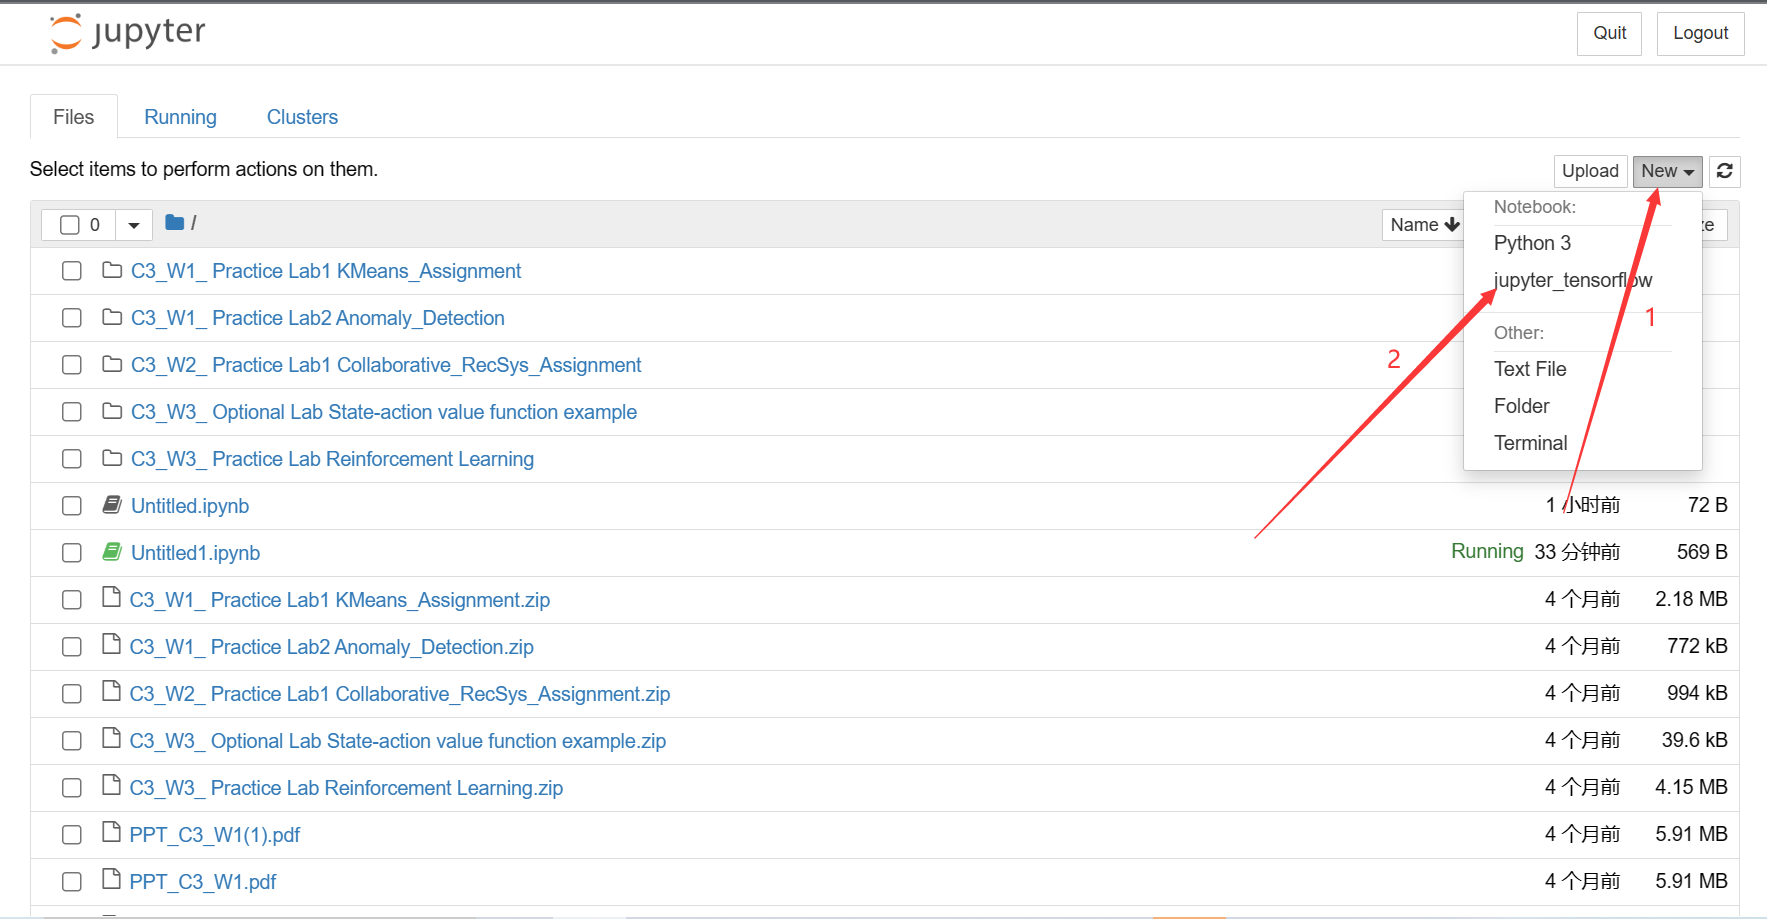Click folder icon of C3_W3_ Practice Lab Reinforcement Learning
This screenshot has width=1767, height=919.
(x=112, y=458)
